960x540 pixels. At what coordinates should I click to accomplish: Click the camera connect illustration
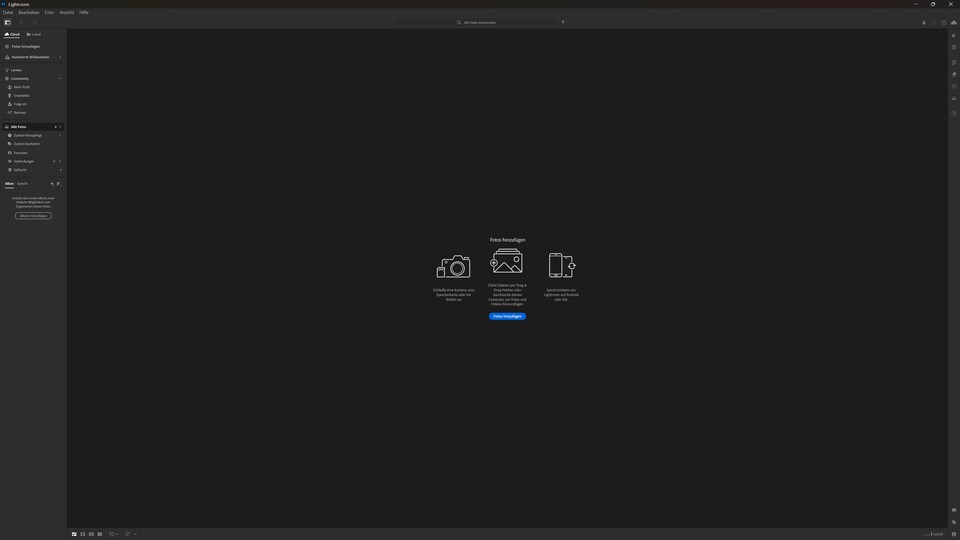click(x=454, y=266)
